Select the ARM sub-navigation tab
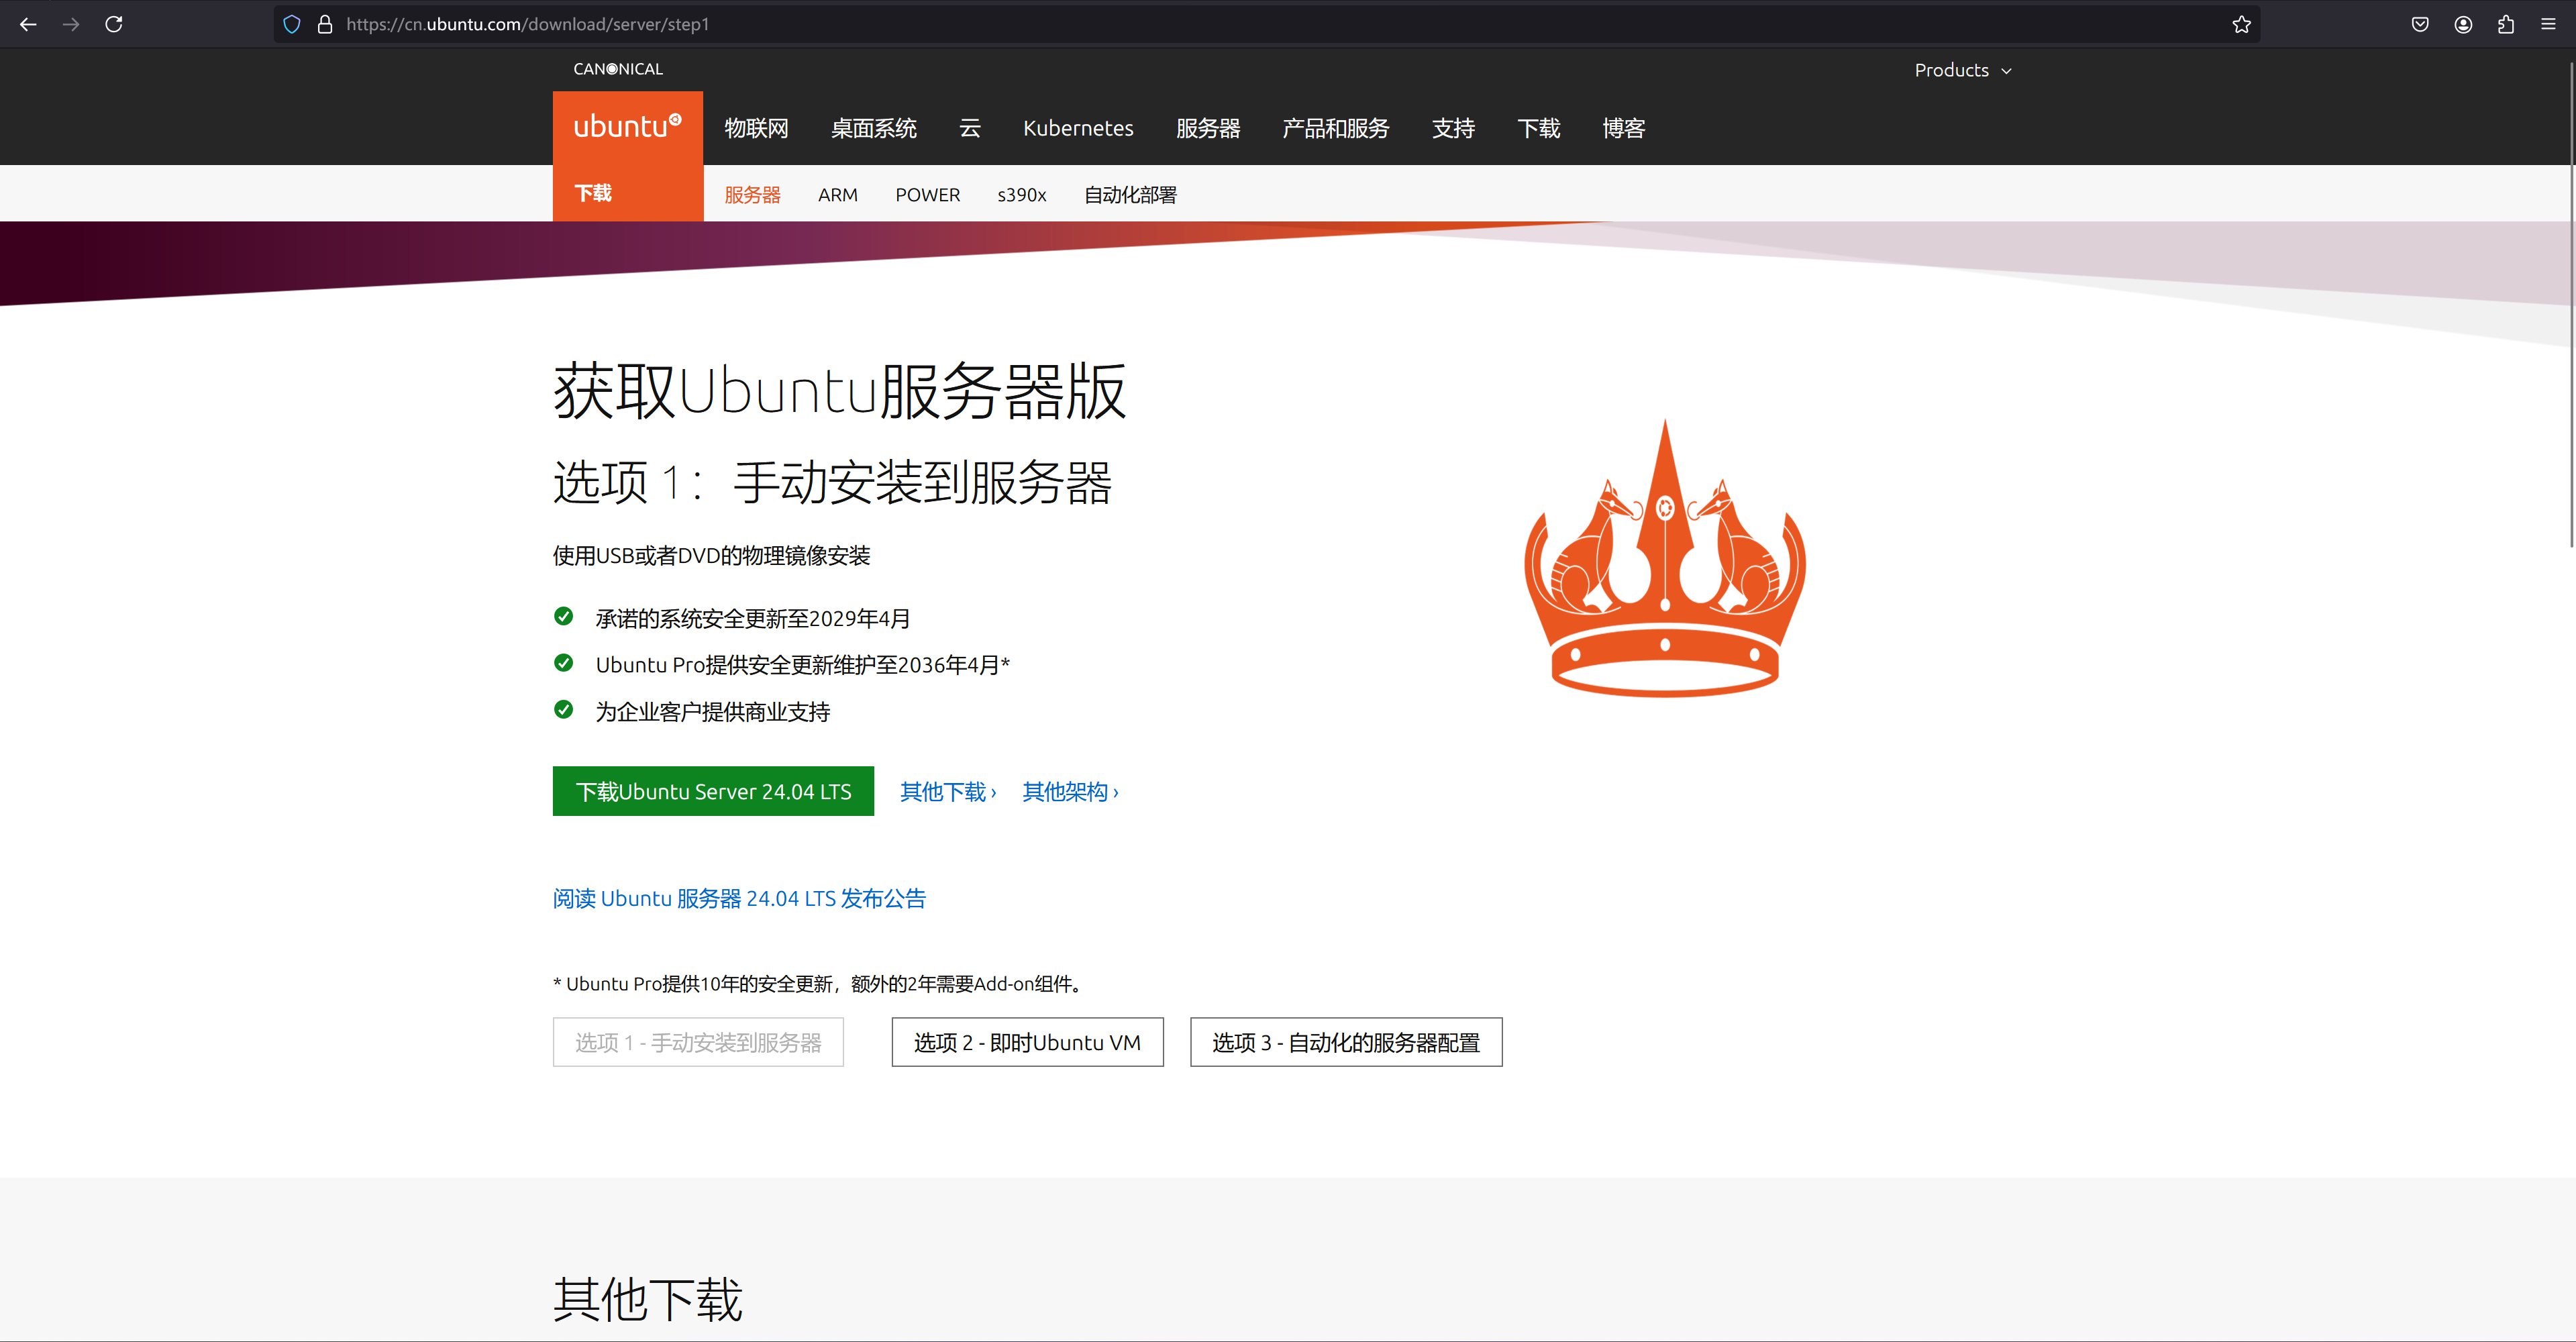The height and width of the screenshot is (1342, 2576). point(838,195)
